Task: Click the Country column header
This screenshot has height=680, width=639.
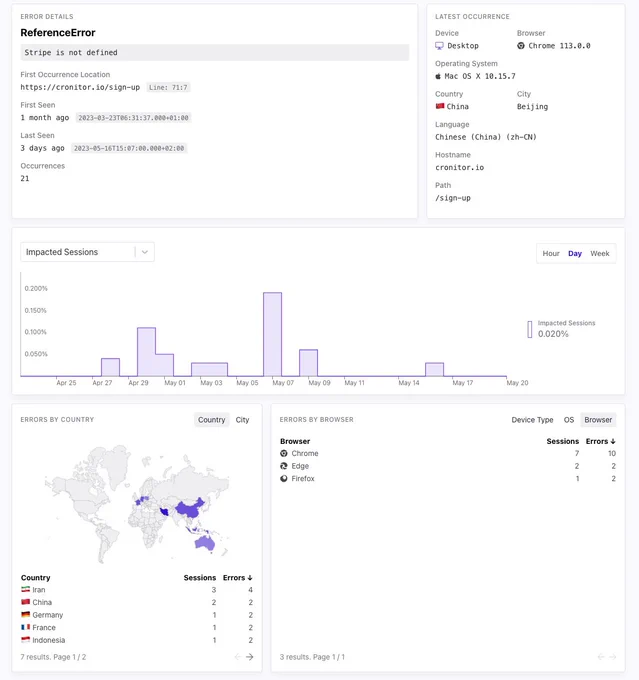Action: tap(36, 578)
